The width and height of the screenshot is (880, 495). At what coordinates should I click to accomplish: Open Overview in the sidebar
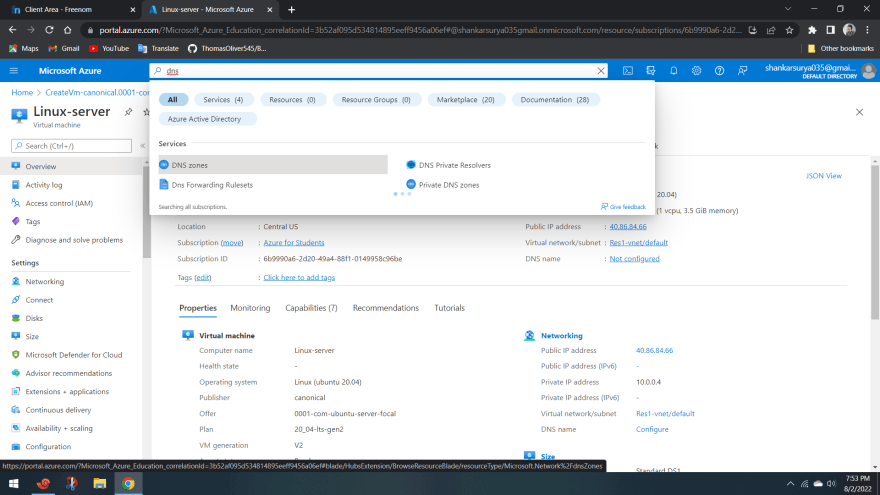40,167
